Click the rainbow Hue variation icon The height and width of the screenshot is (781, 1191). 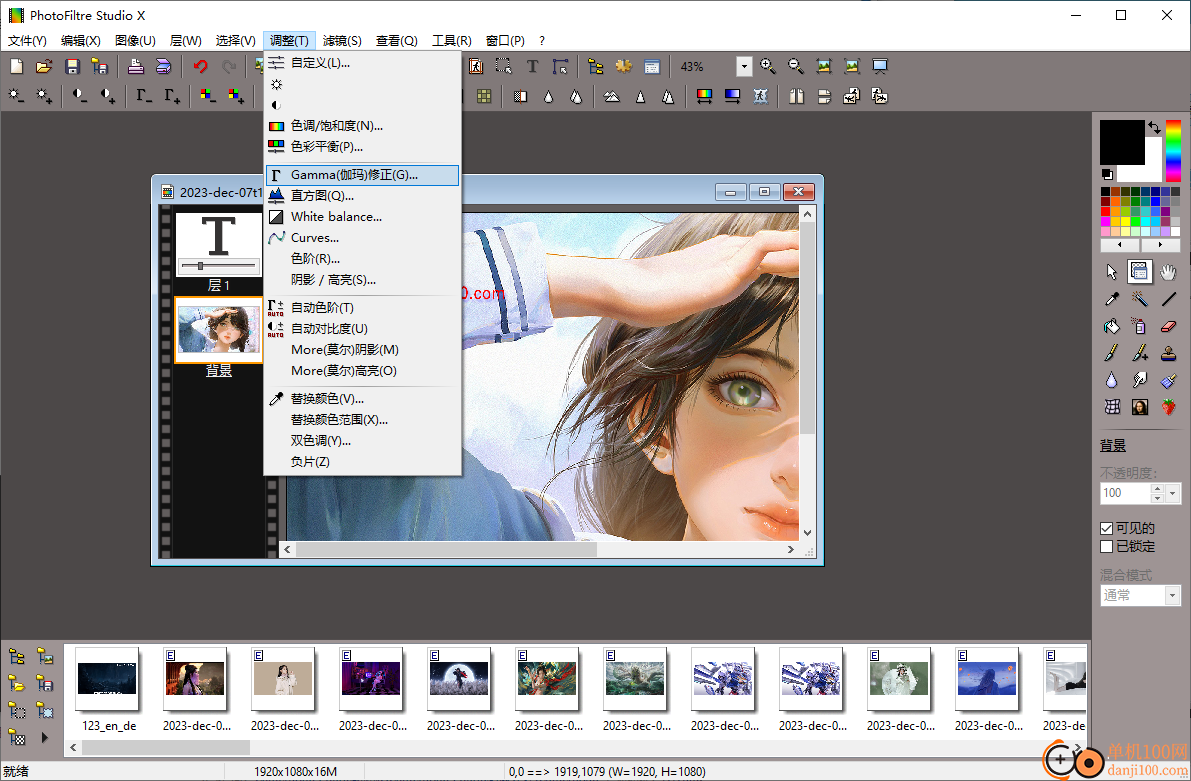(x=704, y=96)
